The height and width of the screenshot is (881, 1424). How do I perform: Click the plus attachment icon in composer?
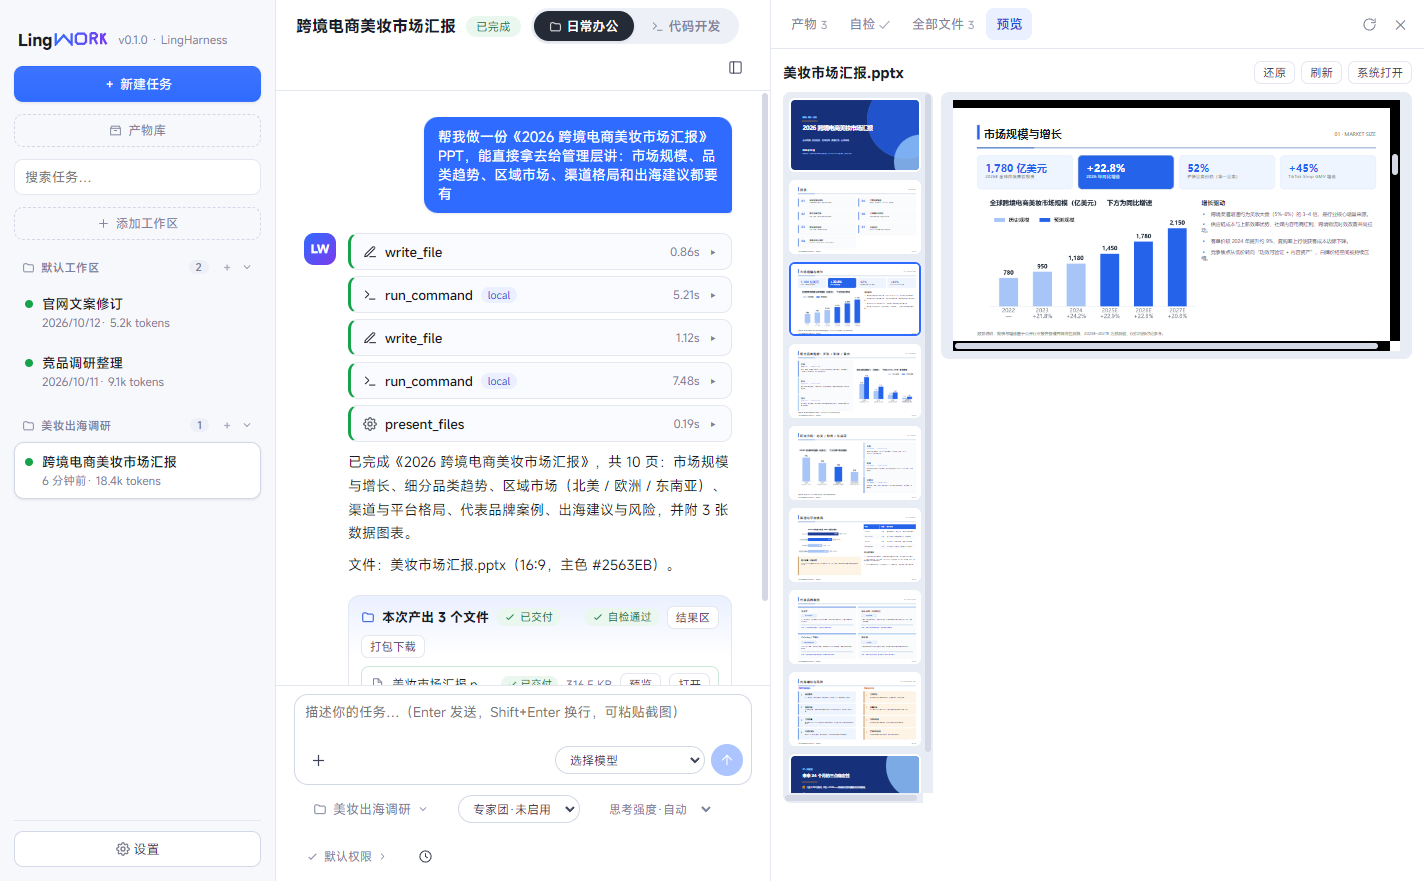(318, 760)
